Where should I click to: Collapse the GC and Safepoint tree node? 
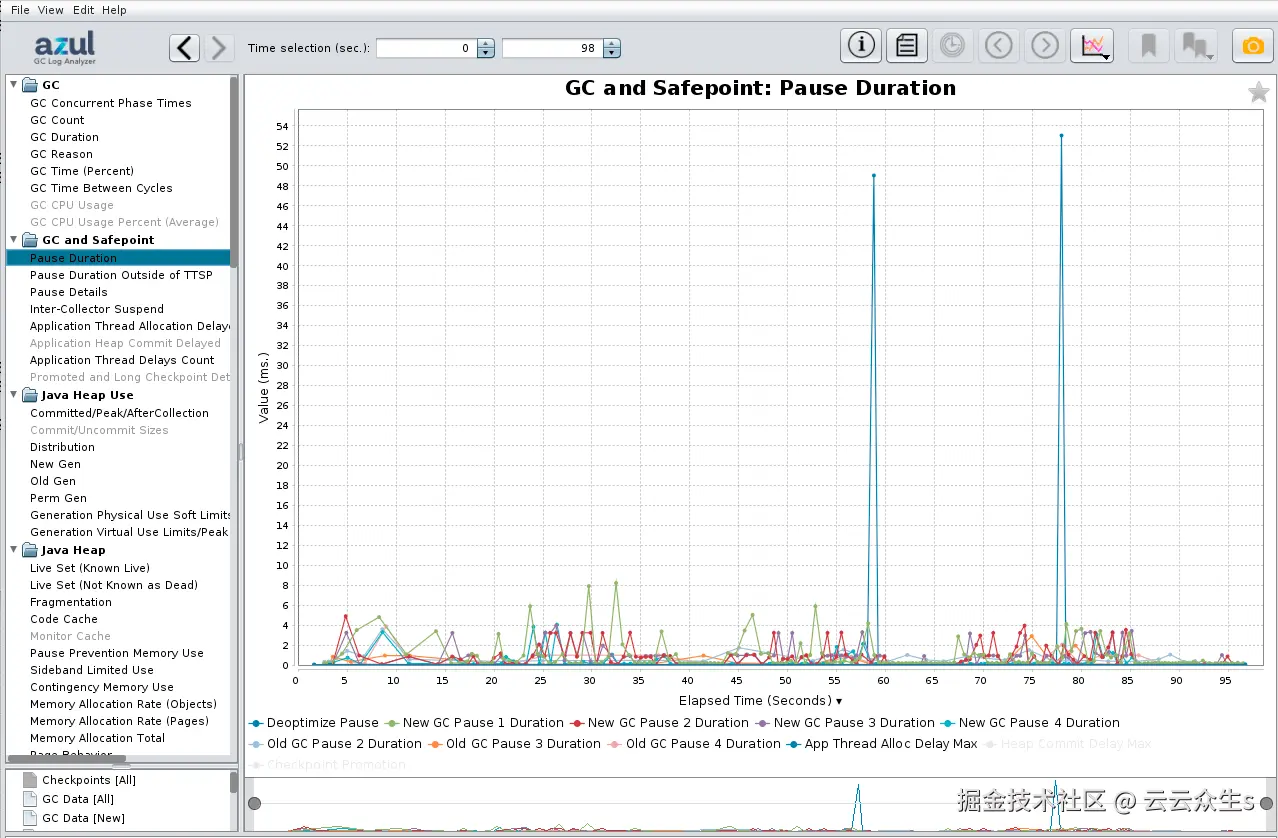coord(13,240)
